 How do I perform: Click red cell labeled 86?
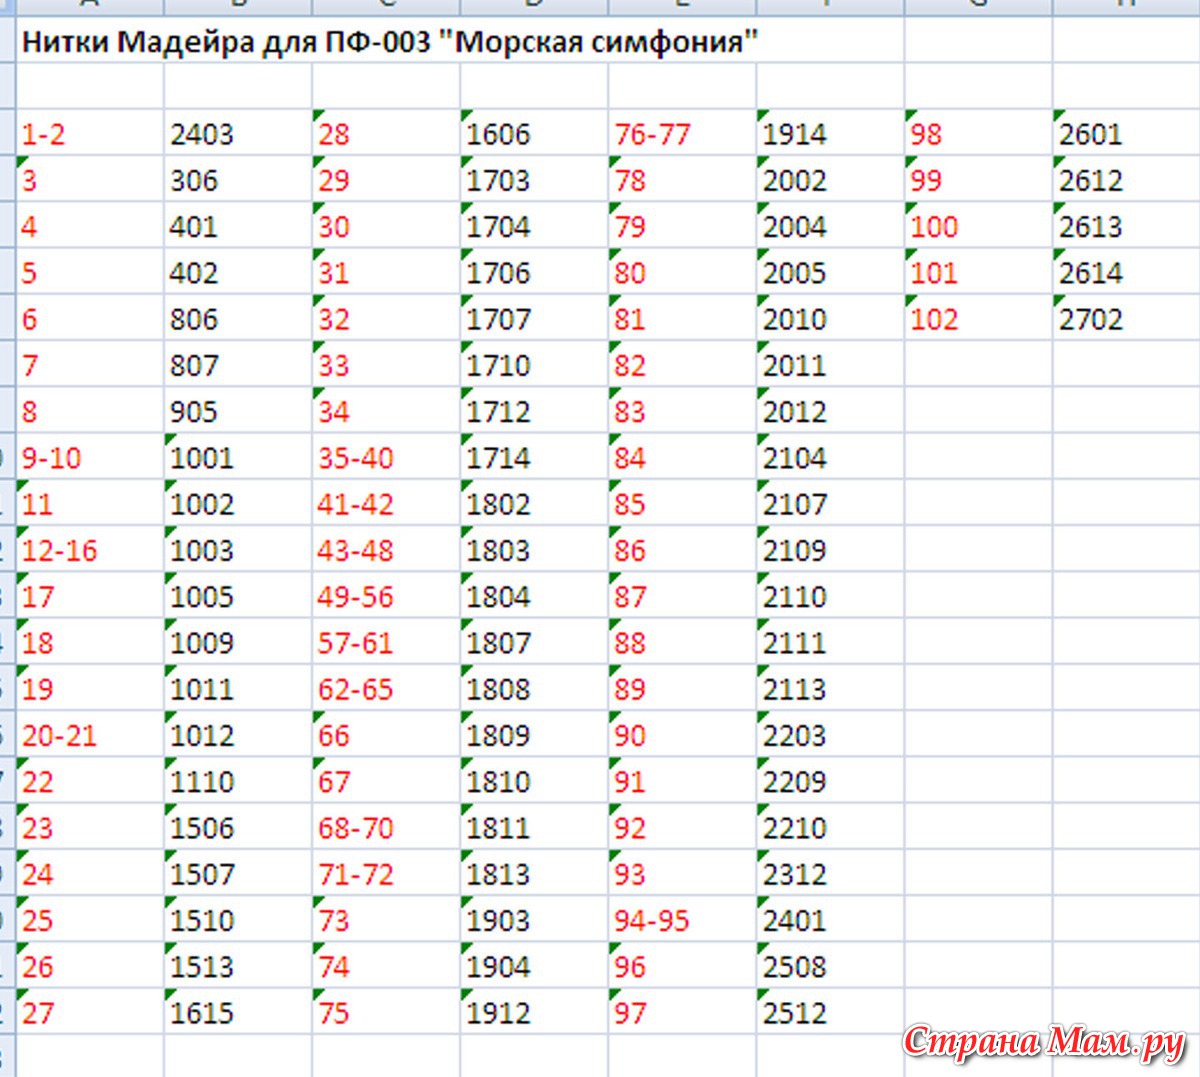coord(682,549)
